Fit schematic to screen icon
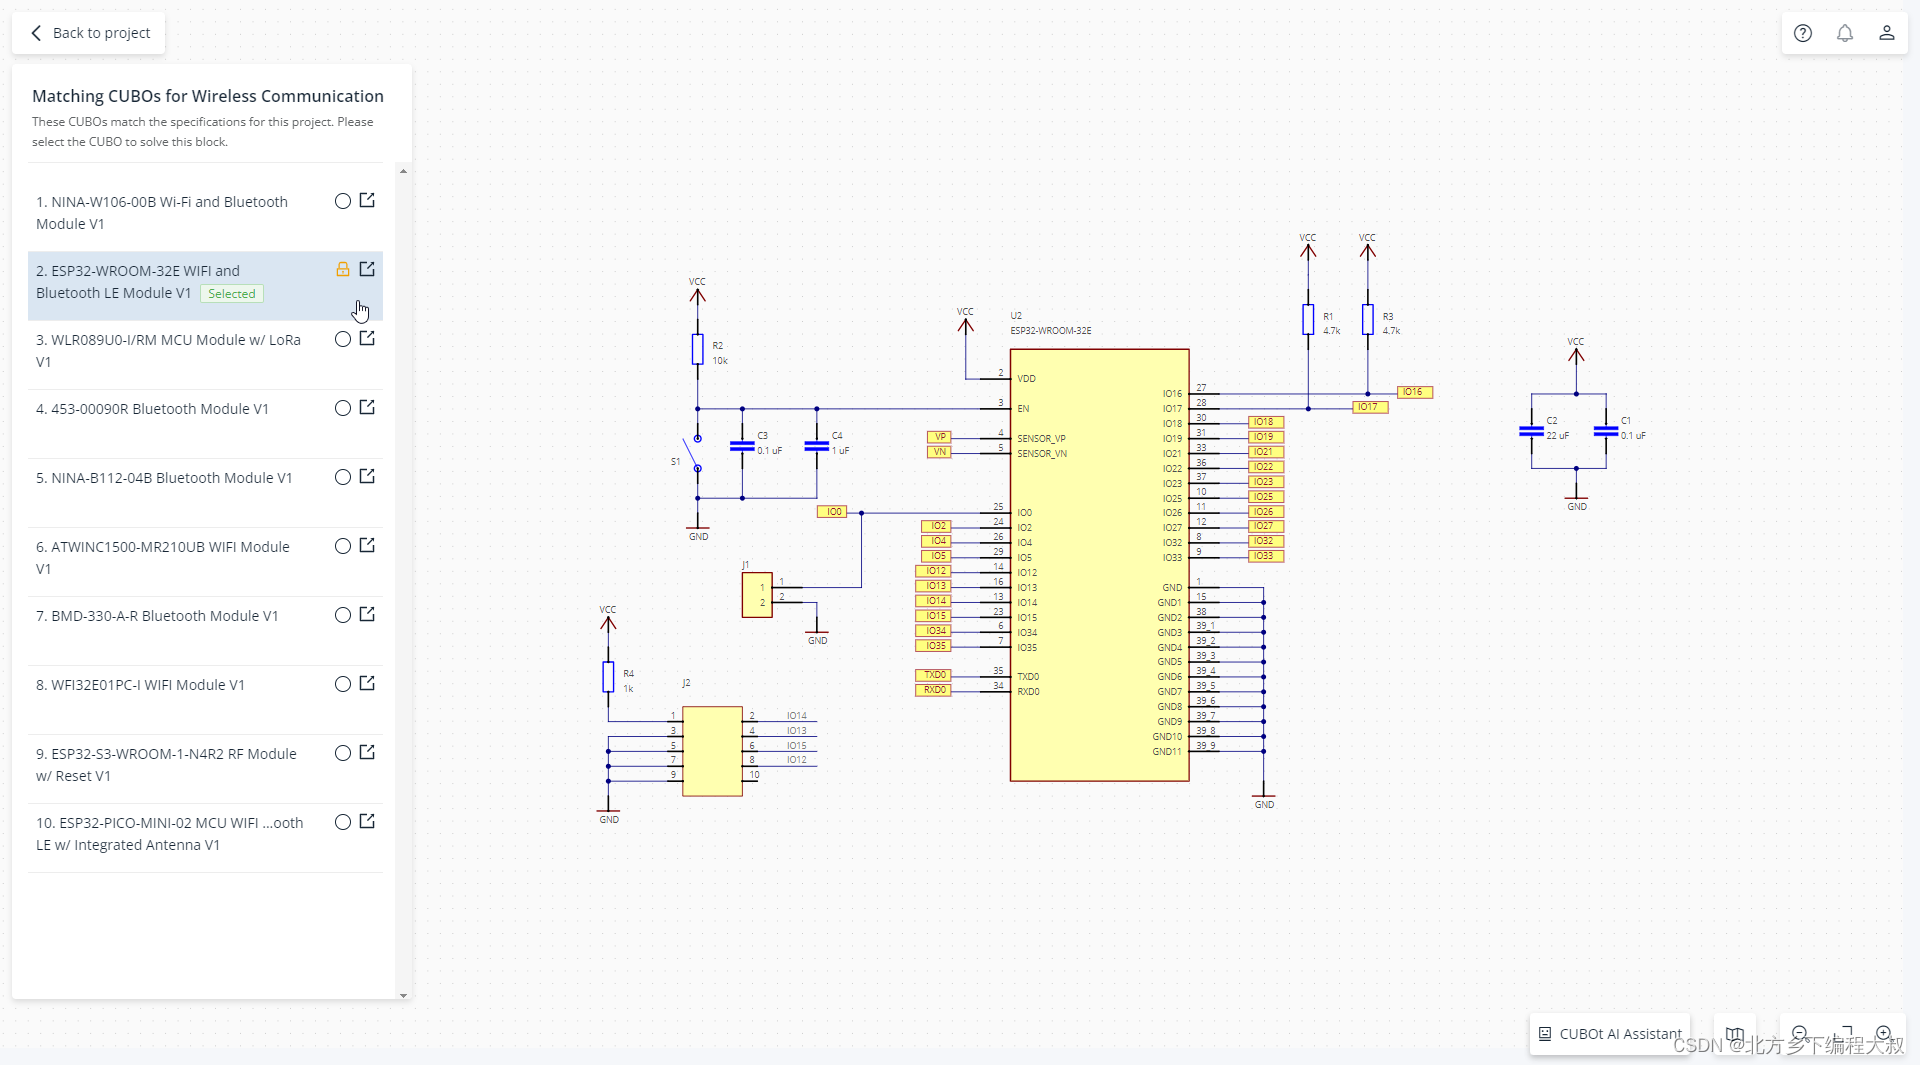This screenshot has width=1920, height=1065. point(1842,1034)
